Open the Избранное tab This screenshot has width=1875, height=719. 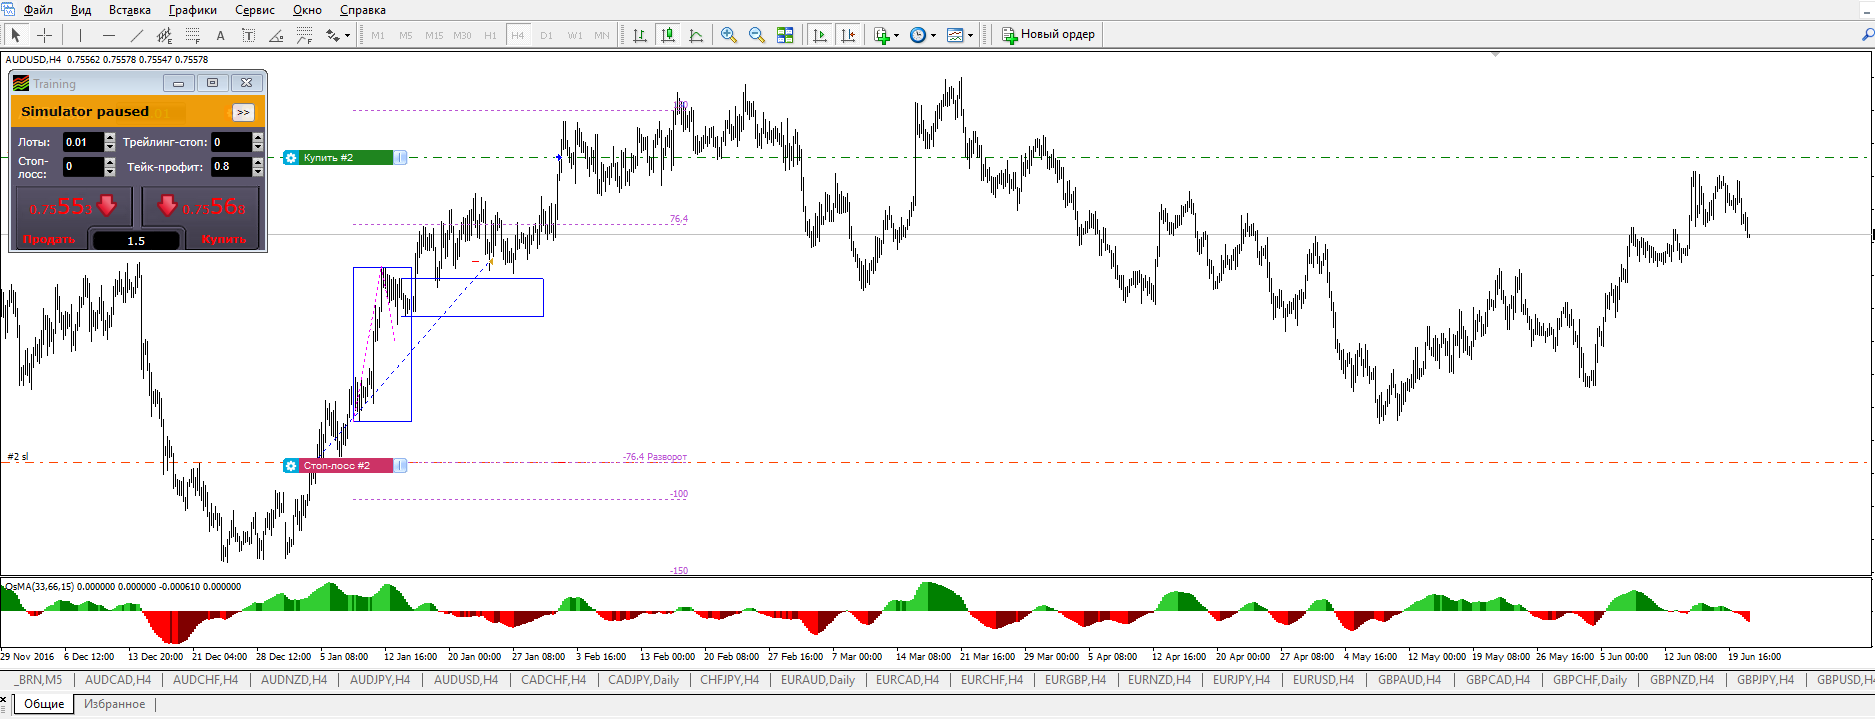[x=115, y=704]
